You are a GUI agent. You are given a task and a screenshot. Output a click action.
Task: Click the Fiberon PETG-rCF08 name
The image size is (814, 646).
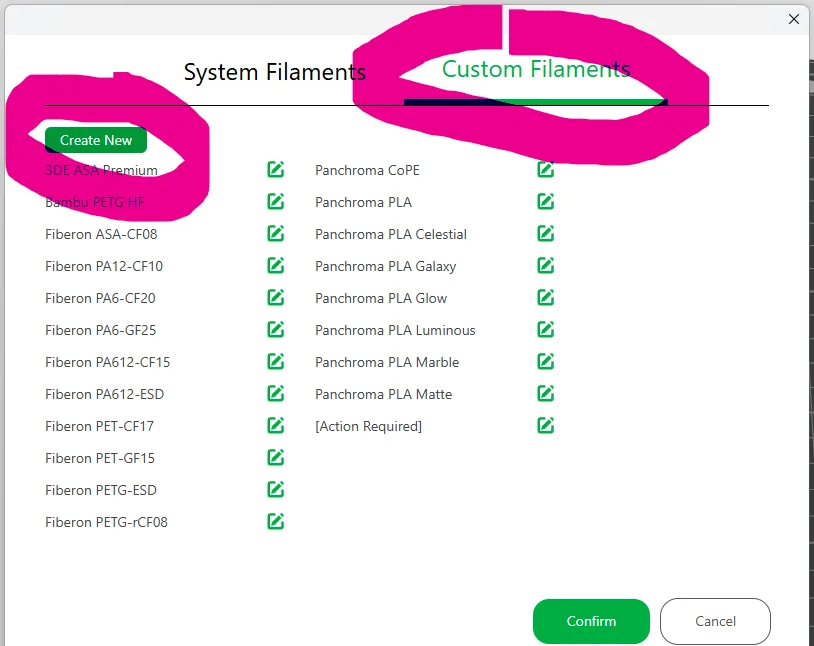tap(106, 522)
